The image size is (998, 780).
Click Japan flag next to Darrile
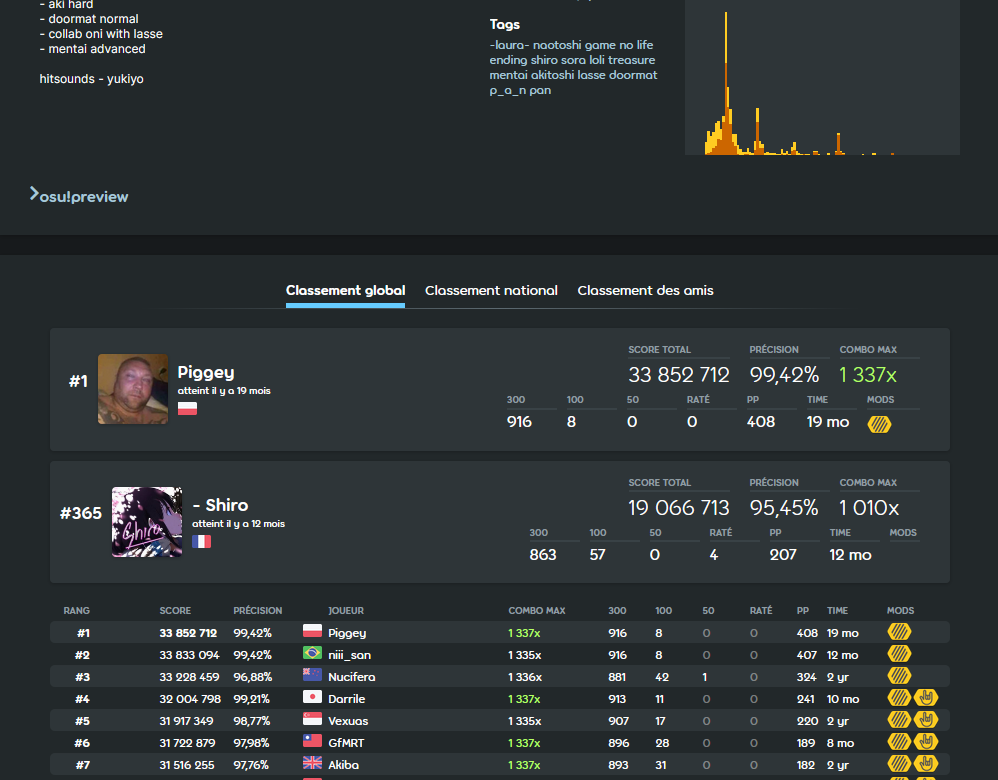coord(312,697)
